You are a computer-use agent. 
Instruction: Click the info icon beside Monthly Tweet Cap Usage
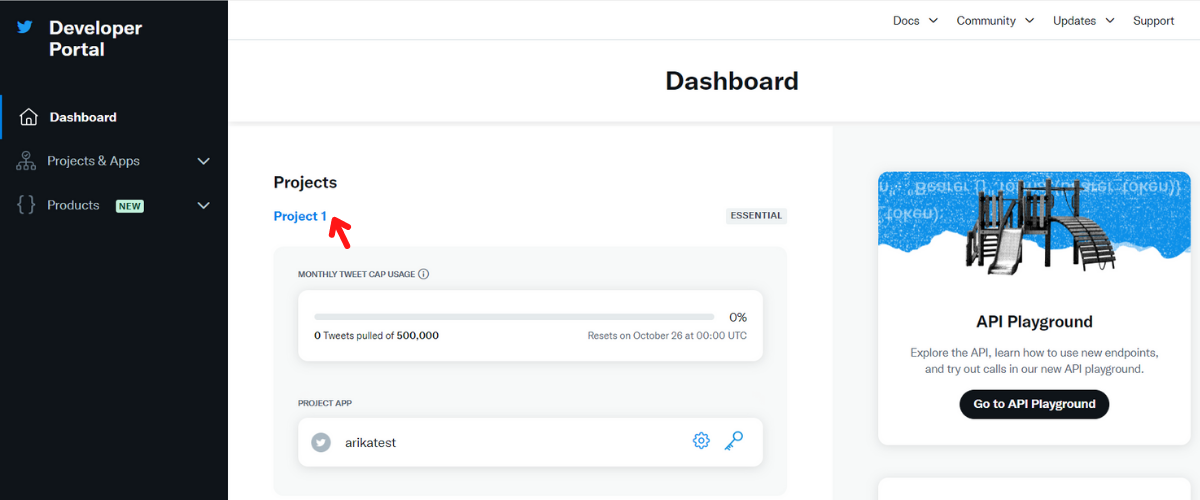[423, 274]
